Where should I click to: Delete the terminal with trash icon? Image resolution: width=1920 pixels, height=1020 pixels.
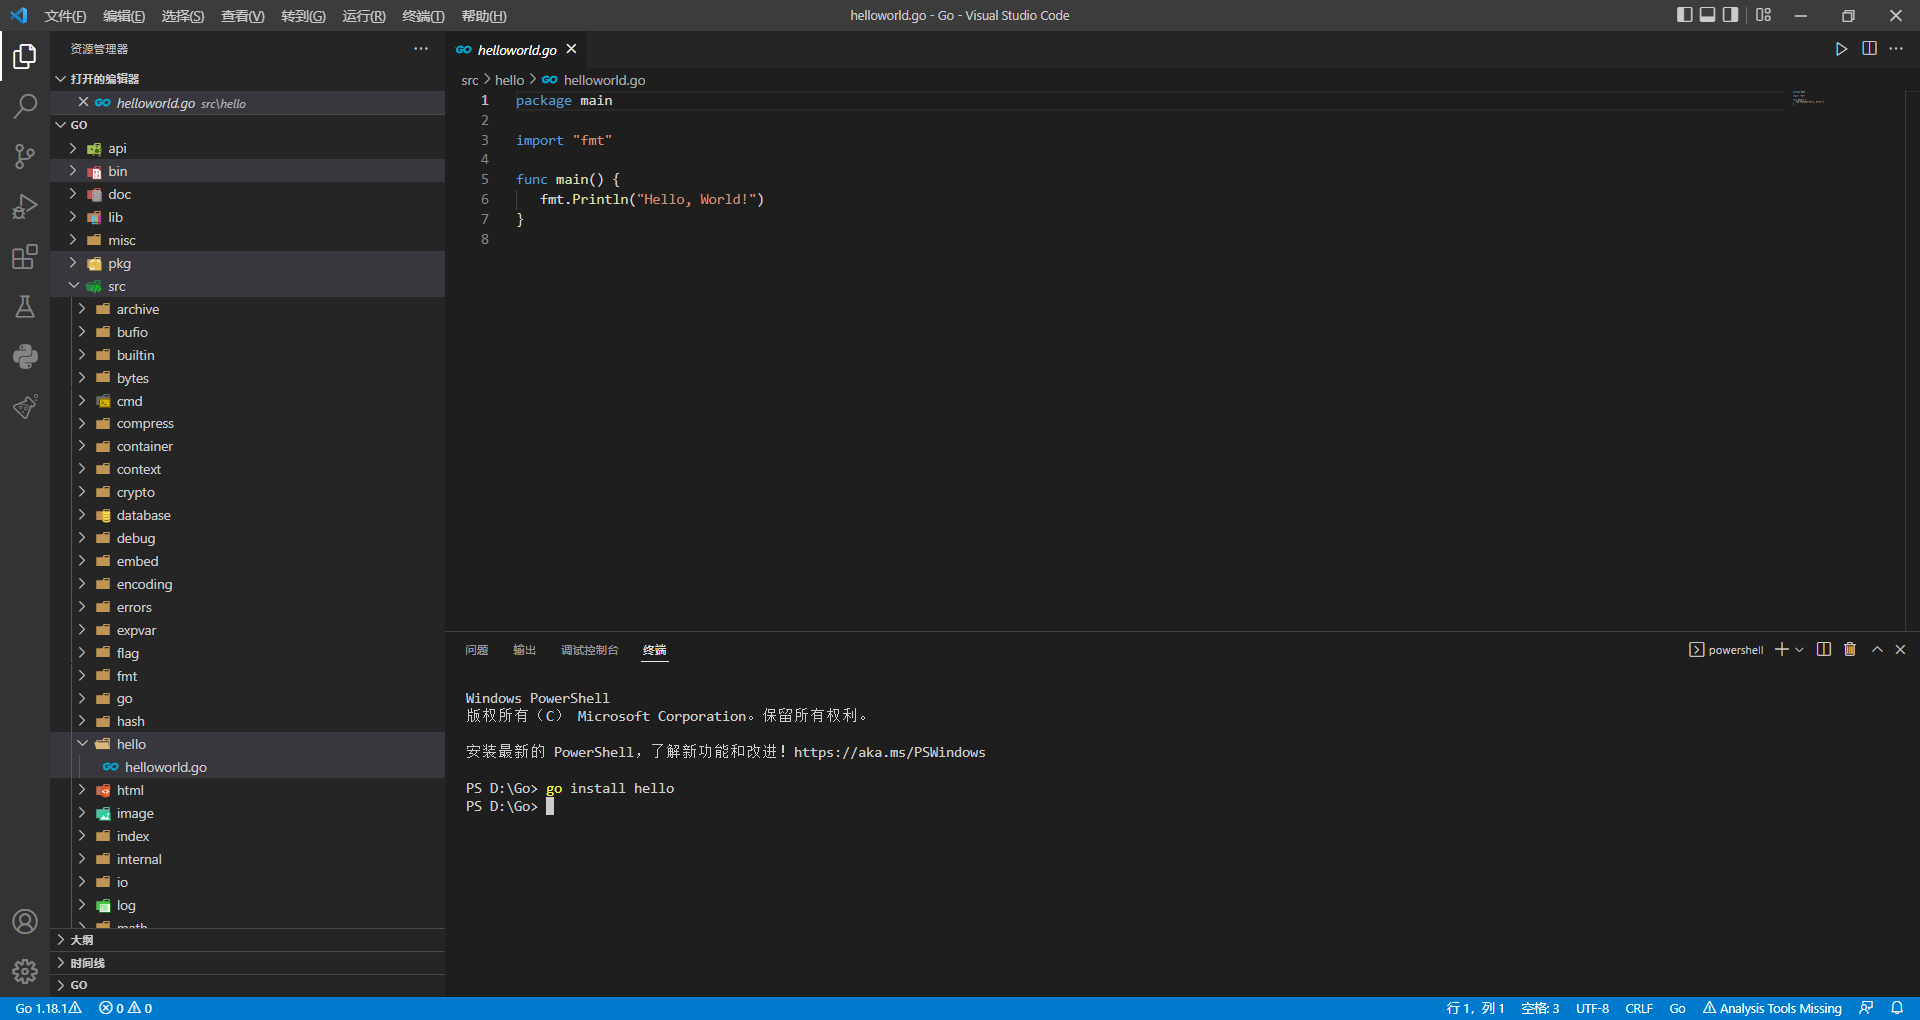pyautogui.click(x=1850, y=650)
